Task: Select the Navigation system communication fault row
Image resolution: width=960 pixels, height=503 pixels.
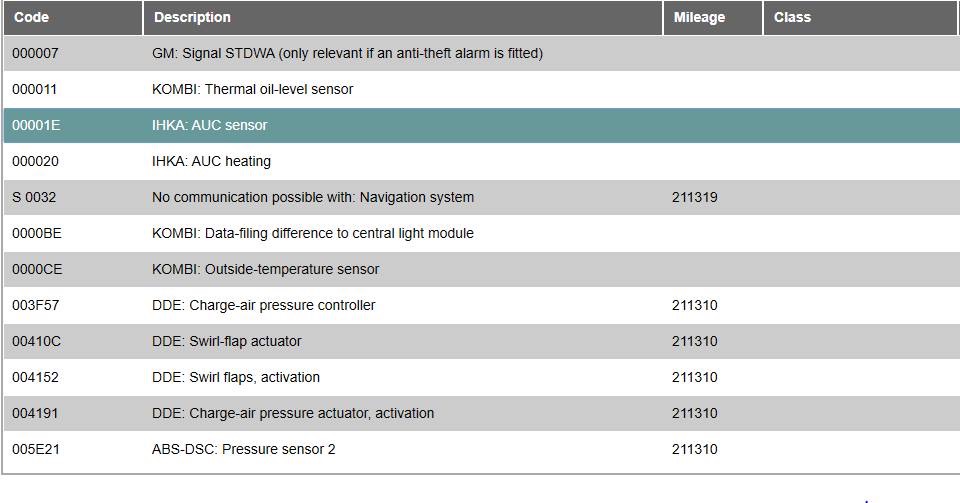Action: pos(482,197)
